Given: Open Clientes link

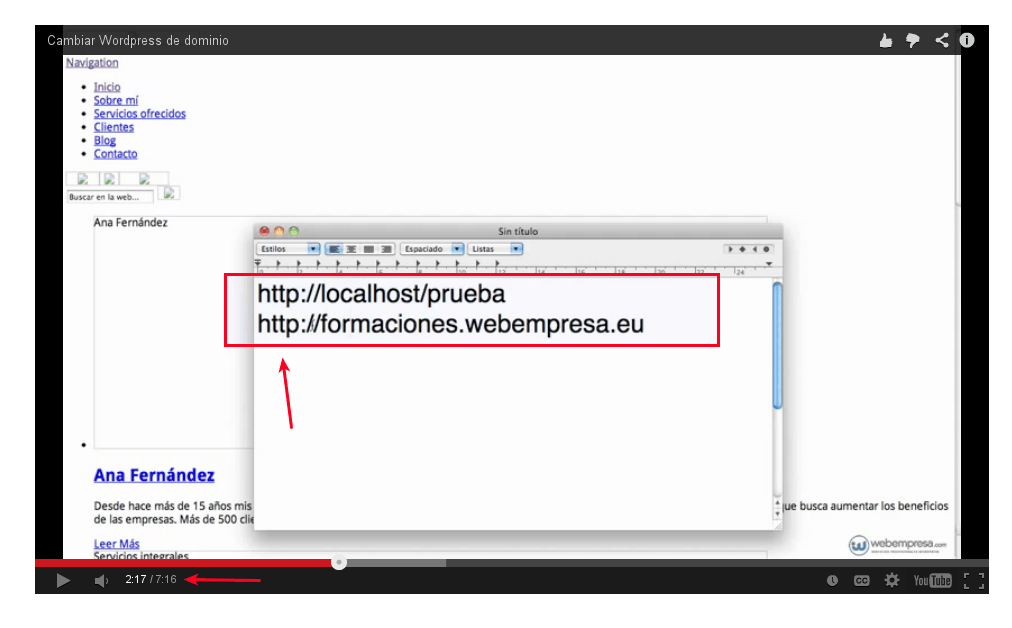Looking at the screenshot, I should pos(114,127).
